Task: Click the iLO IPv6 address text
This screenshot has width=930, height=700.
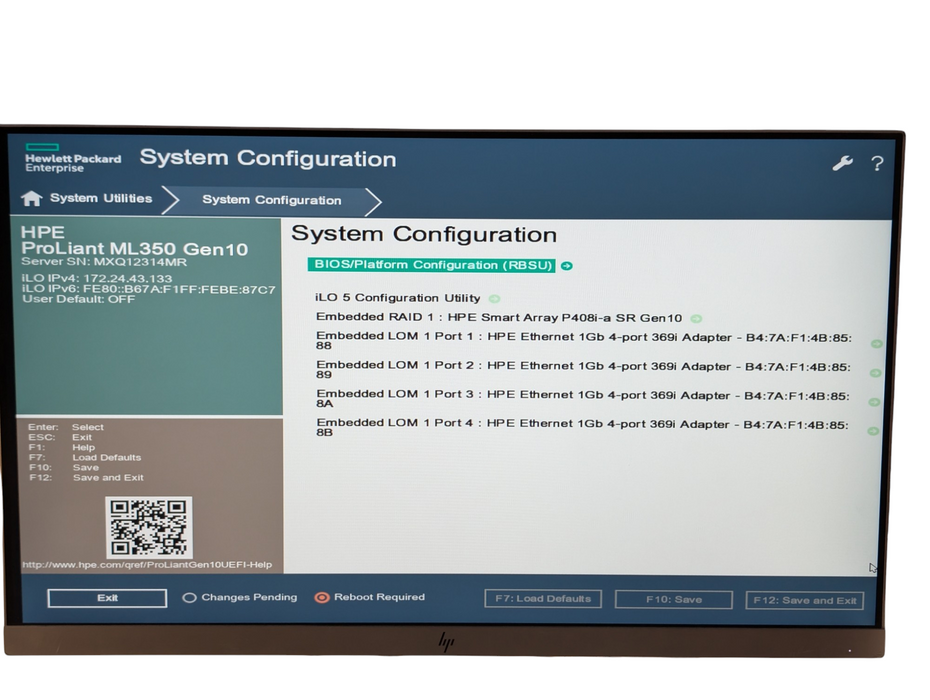Action: click(x=149, y=289)
